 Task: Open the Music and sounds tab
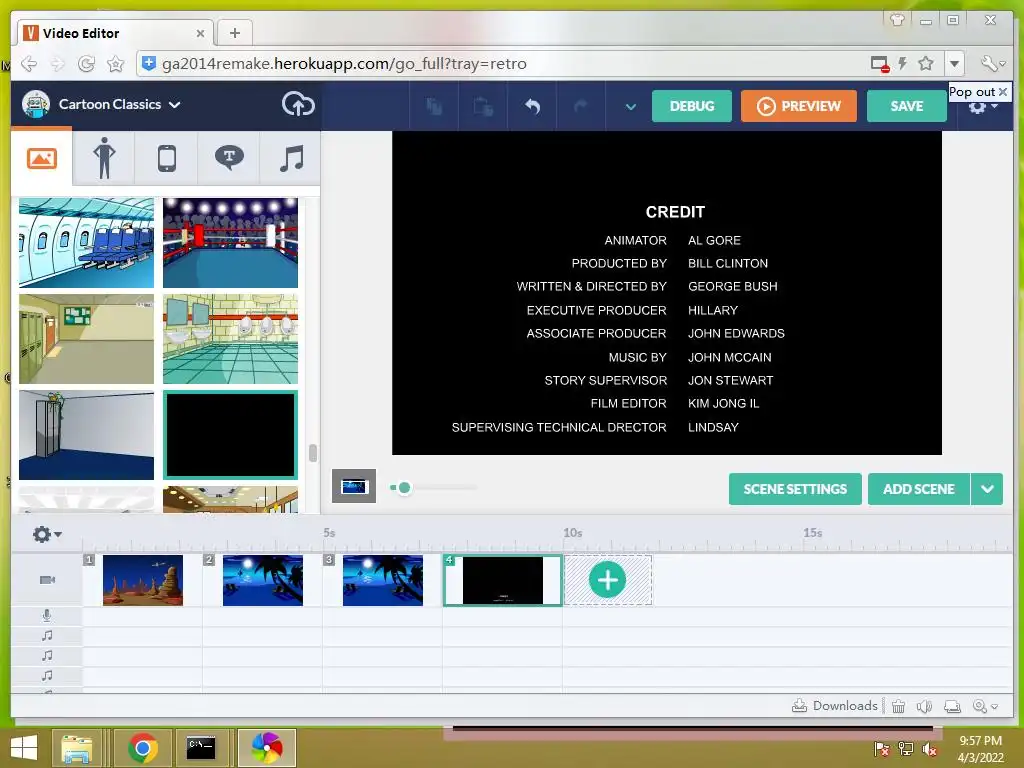(291, 158)
